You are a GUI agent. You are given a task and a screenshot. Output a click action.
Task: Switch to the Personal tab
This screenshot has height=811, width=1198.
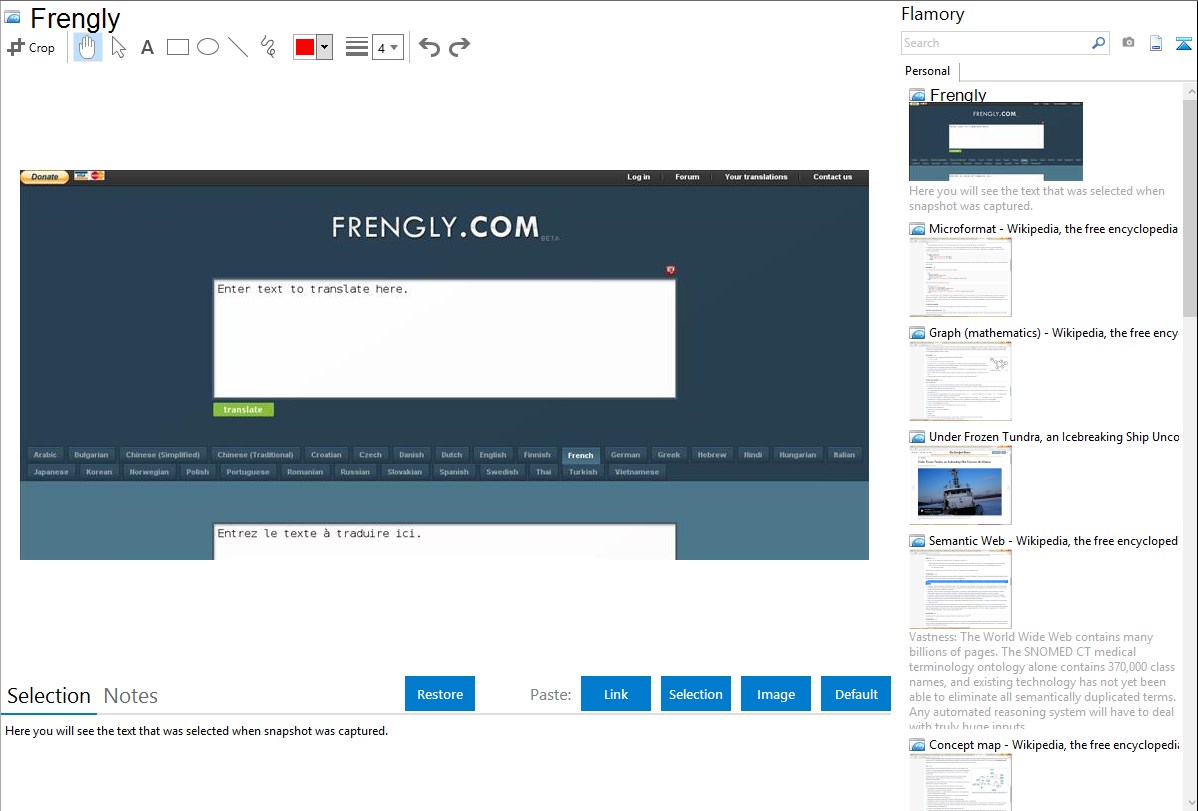(928, 71)
